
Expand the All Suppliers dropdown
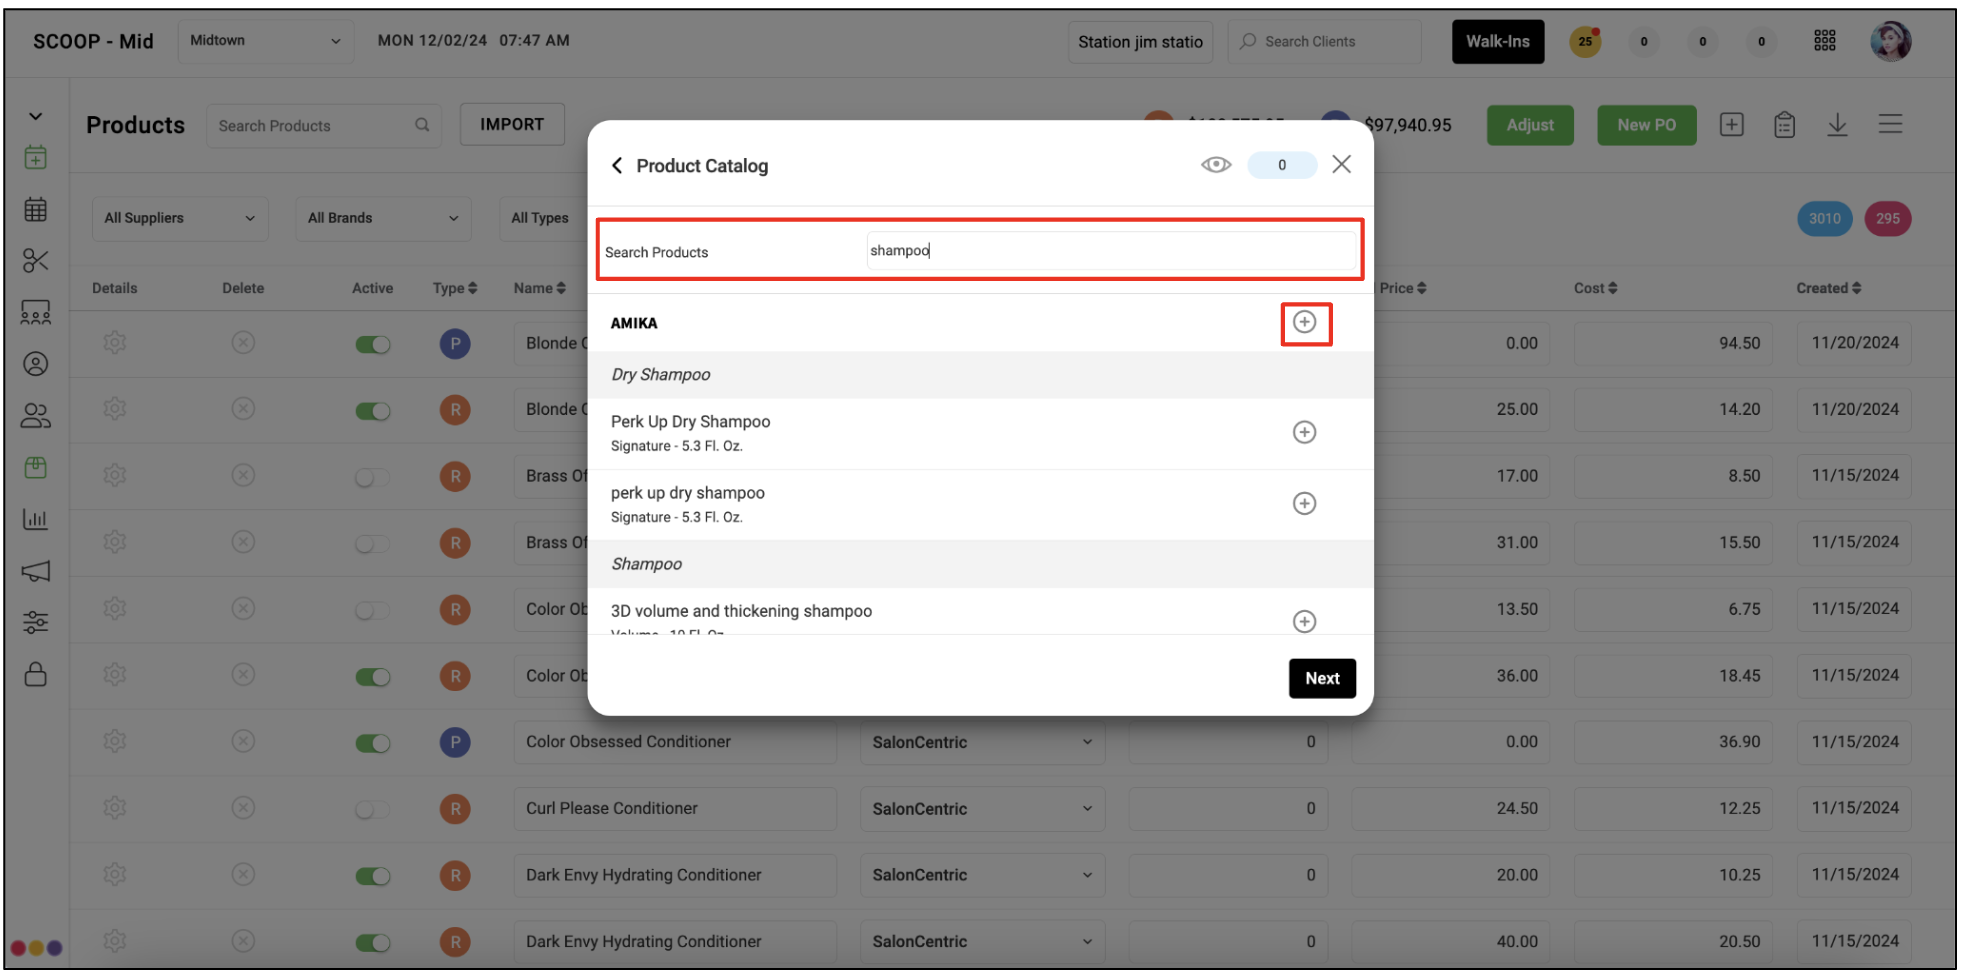click(x=180, y=218)
